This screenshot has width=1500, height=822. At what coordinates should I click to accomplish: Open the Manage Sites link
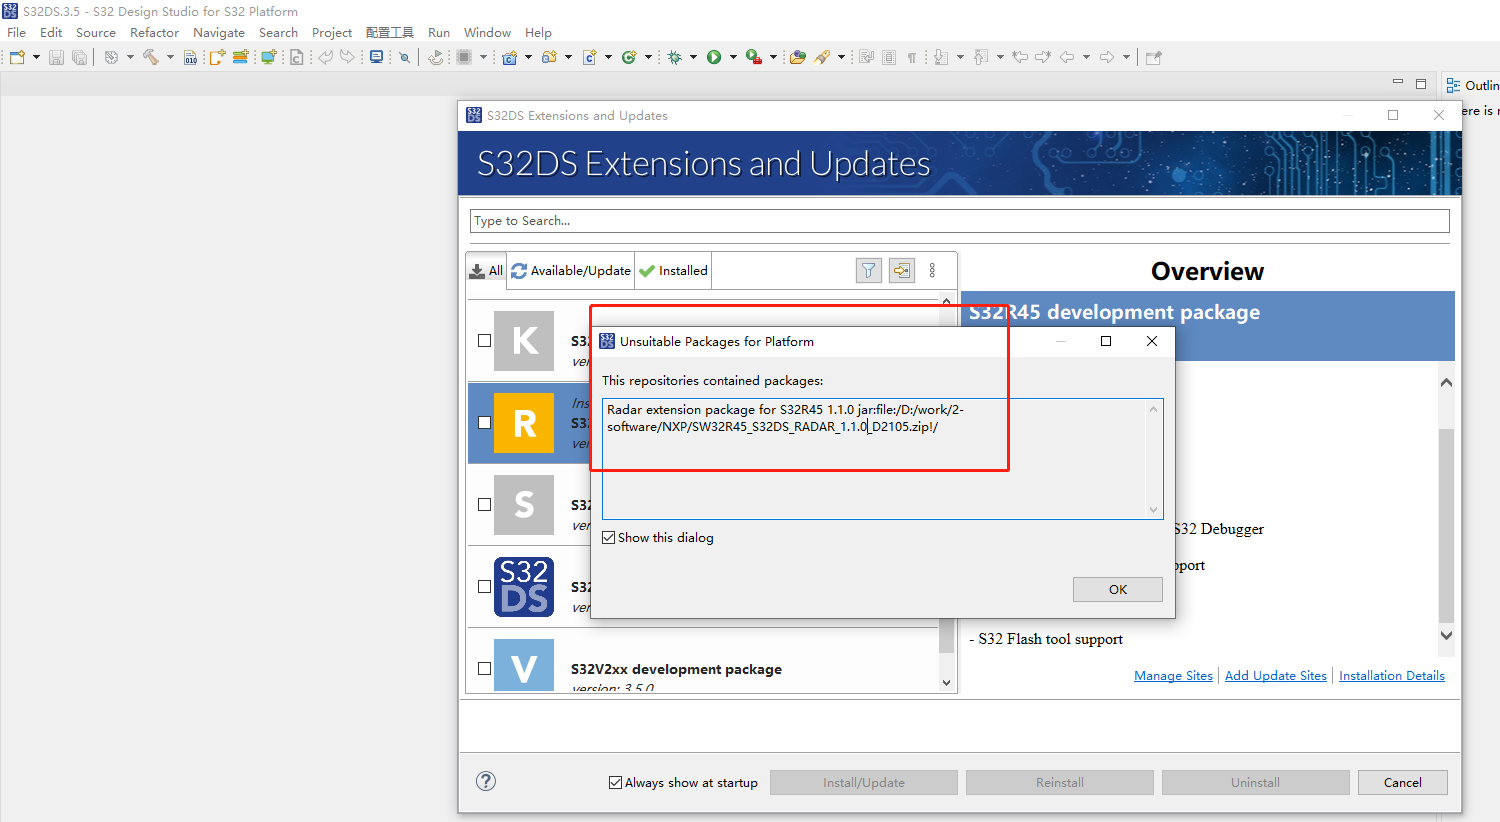1173,675
